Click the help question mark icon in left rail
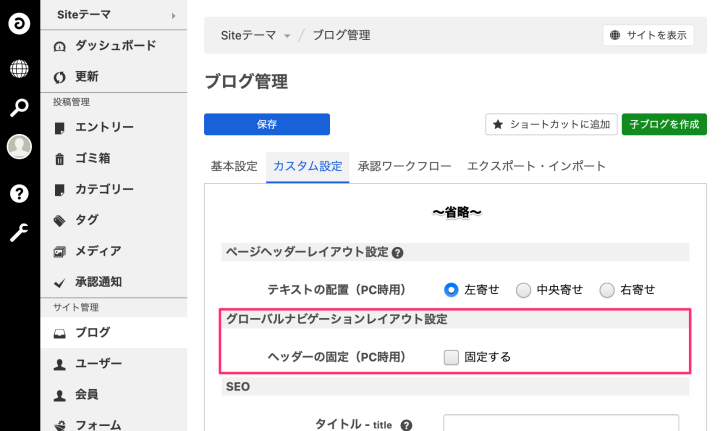The image size is (723, 431). [19, 193]
